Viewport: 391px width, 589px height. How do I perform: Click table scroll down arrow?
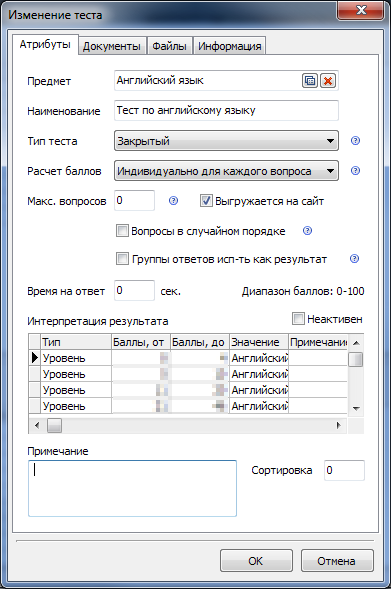click(356, 408)
